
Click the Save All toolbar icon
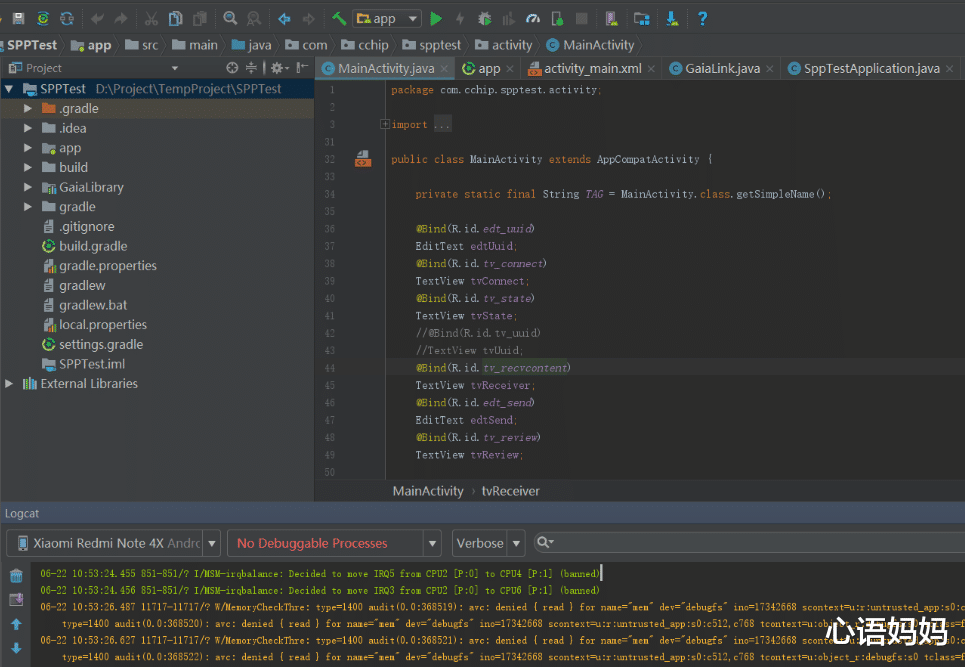[x=18, y=18]
